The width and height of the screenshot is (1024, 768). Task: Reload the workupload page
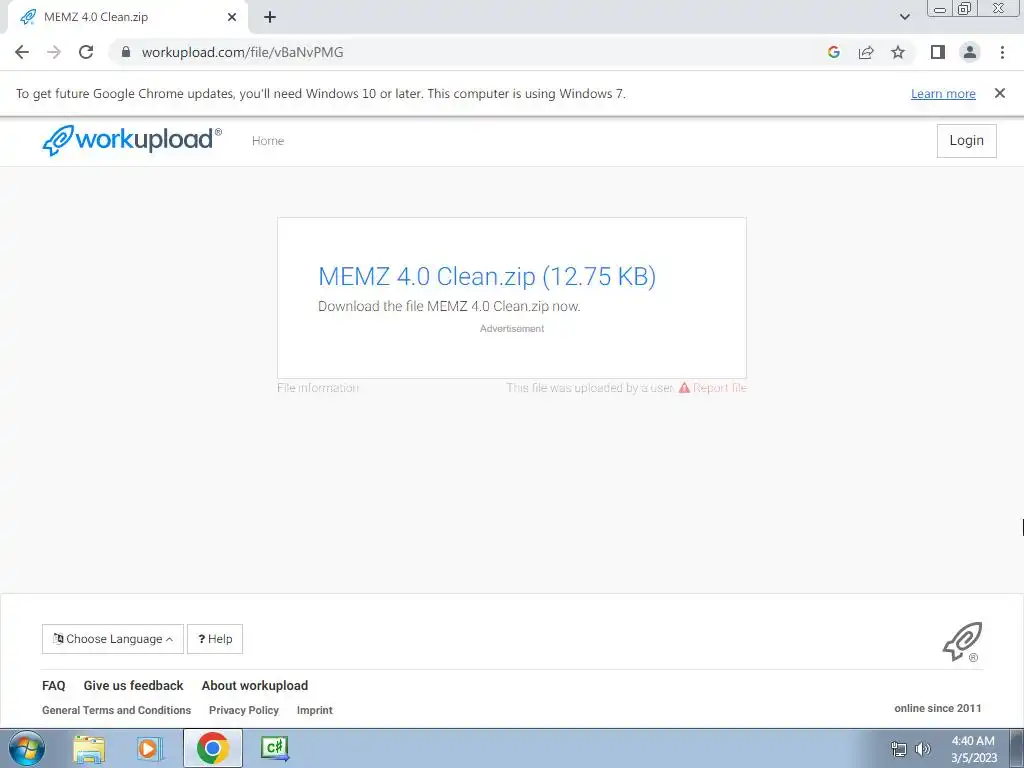pyautogui.click(x=86, y=52)
